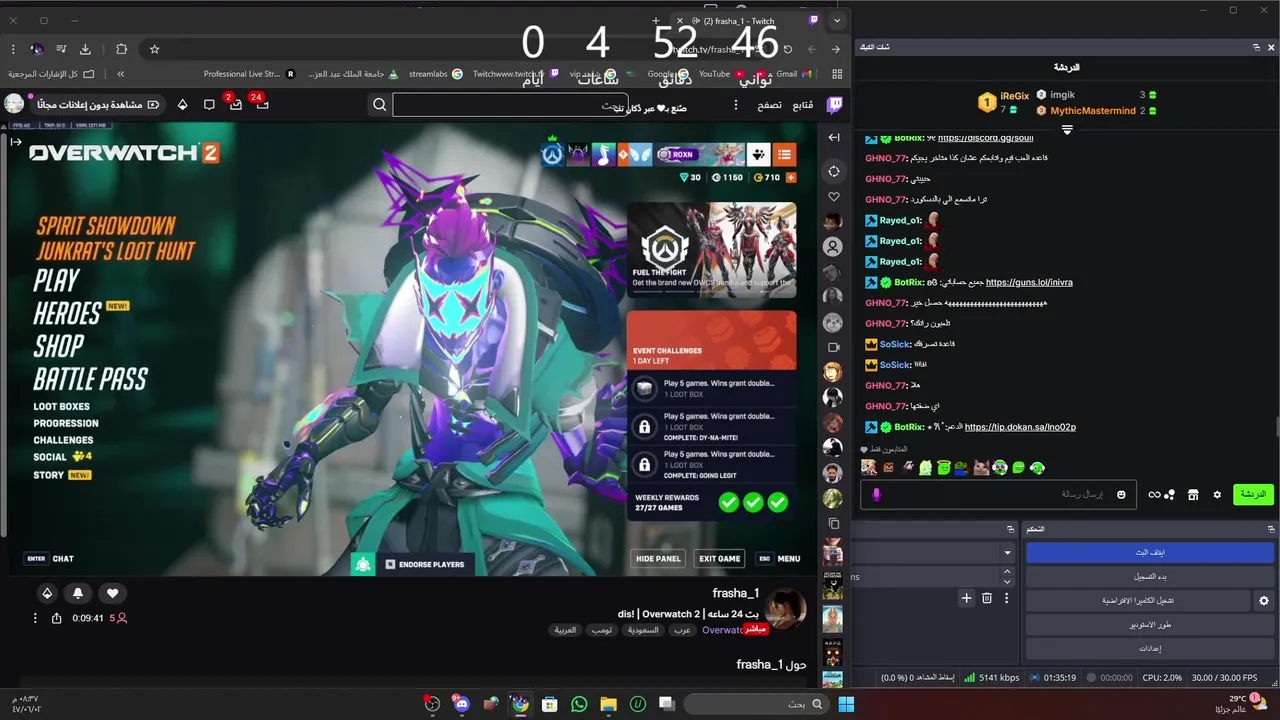
Task: Click the green Chat send button
Action: [1253, 494]
